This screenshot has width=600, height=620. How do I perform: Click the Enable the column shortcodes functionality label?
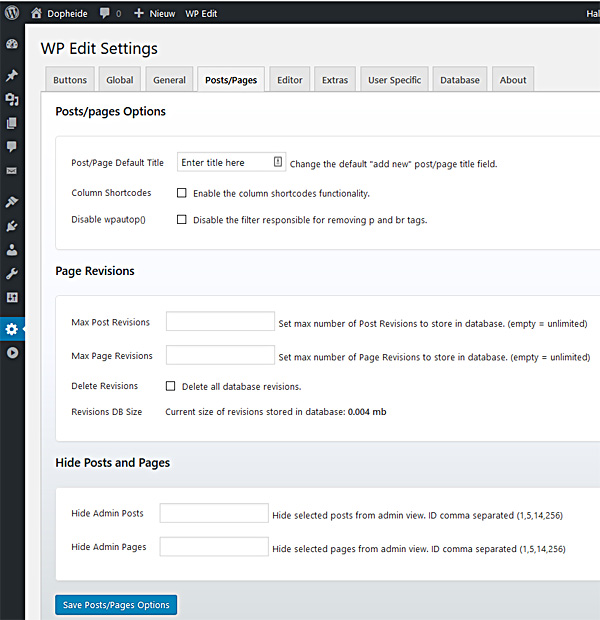point(281,193)
